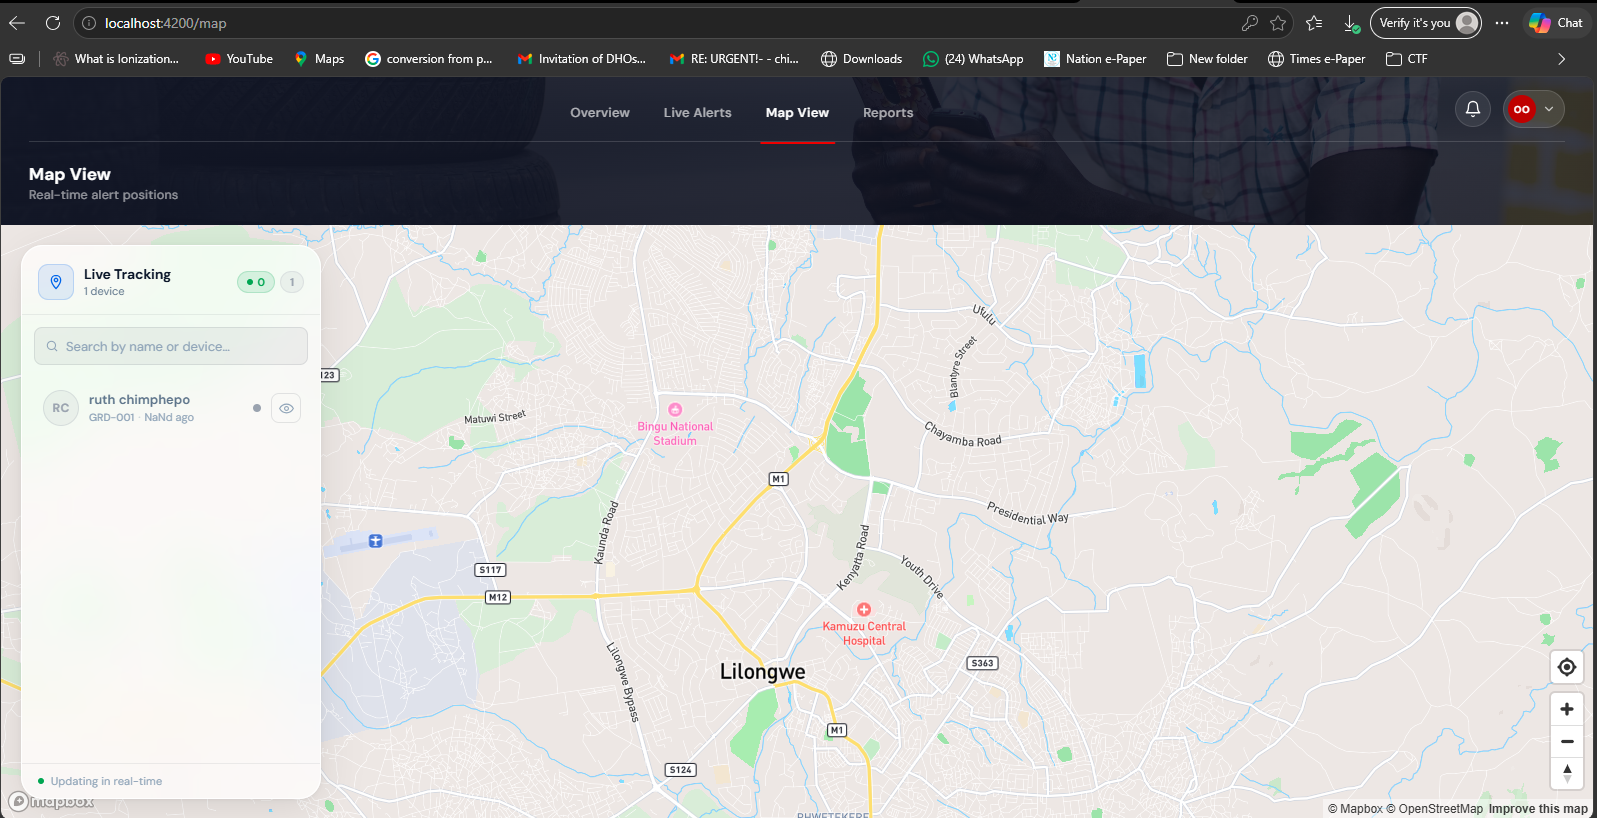Bookmark this page with the star icon
The height and width of the screenshot is (818, 1597).
click(1278, 23)
